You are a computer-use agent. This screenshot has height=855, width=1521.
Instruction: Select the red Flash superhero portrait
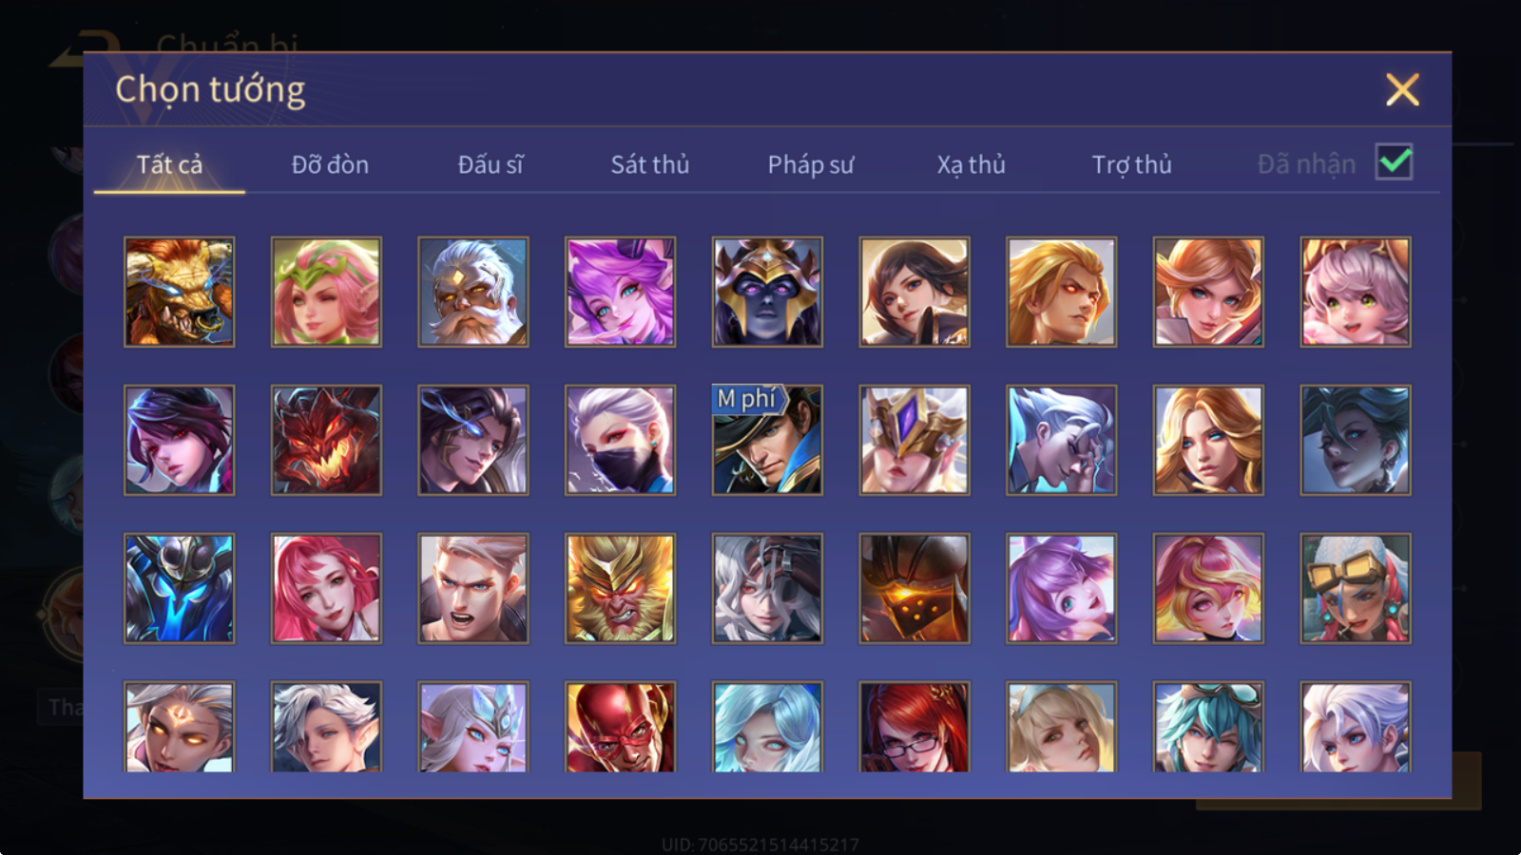pos(620,727)
